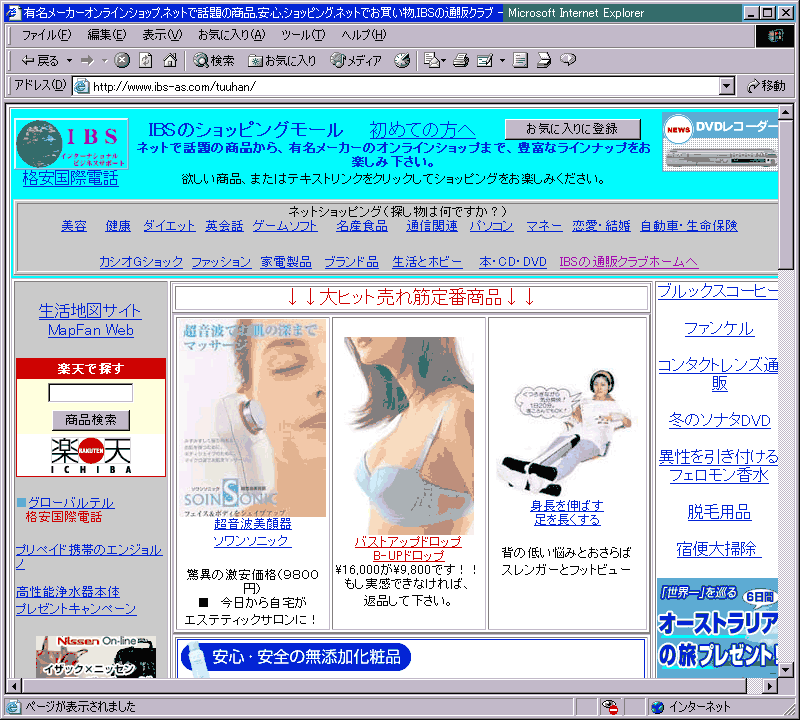Image resolution: width=800 pixels, height=720 pixels.
Task: Go to the Home page icon
Action: click(170, 60)
